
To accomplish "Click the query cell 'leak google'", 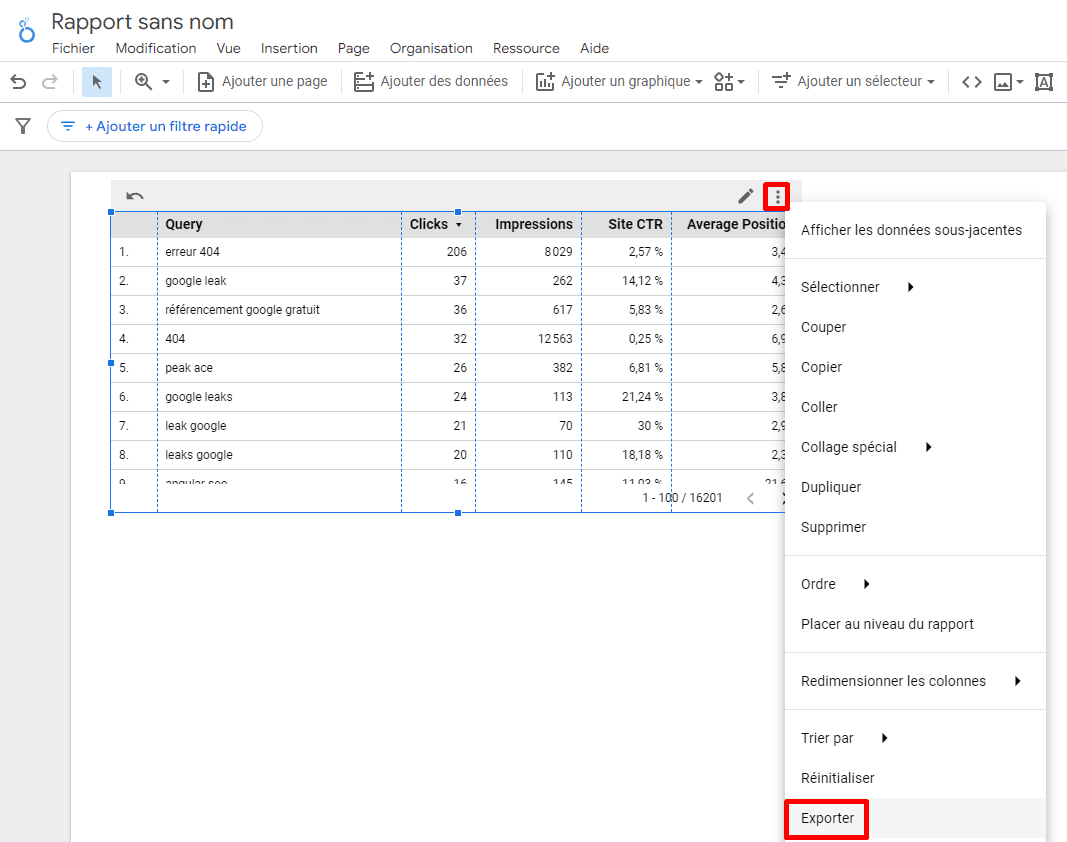I will (196, 426).
